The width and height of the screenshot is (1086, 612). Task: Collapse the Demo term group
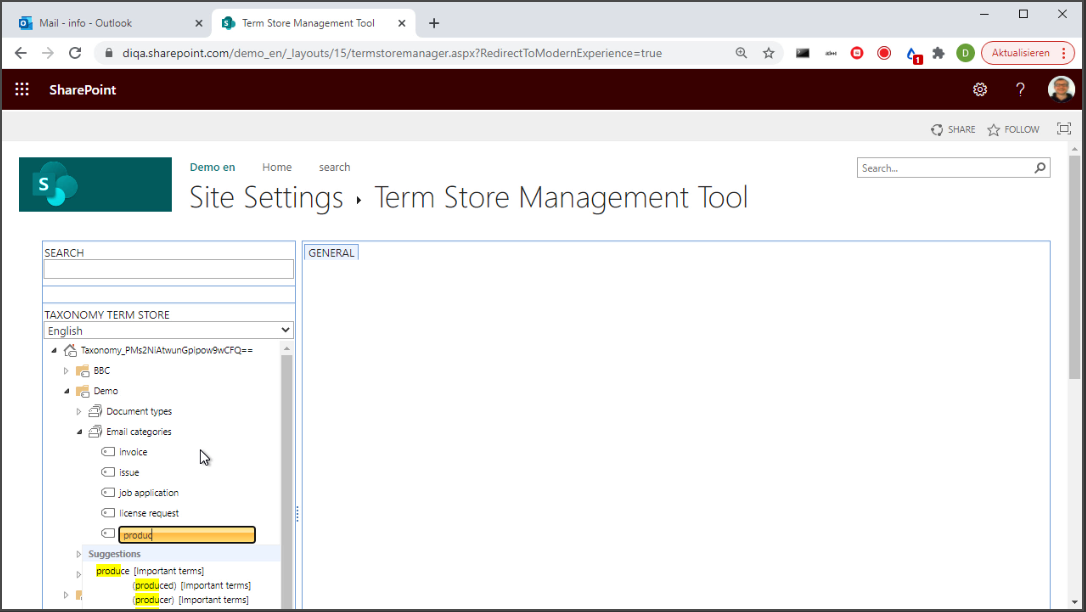(67, 391)
